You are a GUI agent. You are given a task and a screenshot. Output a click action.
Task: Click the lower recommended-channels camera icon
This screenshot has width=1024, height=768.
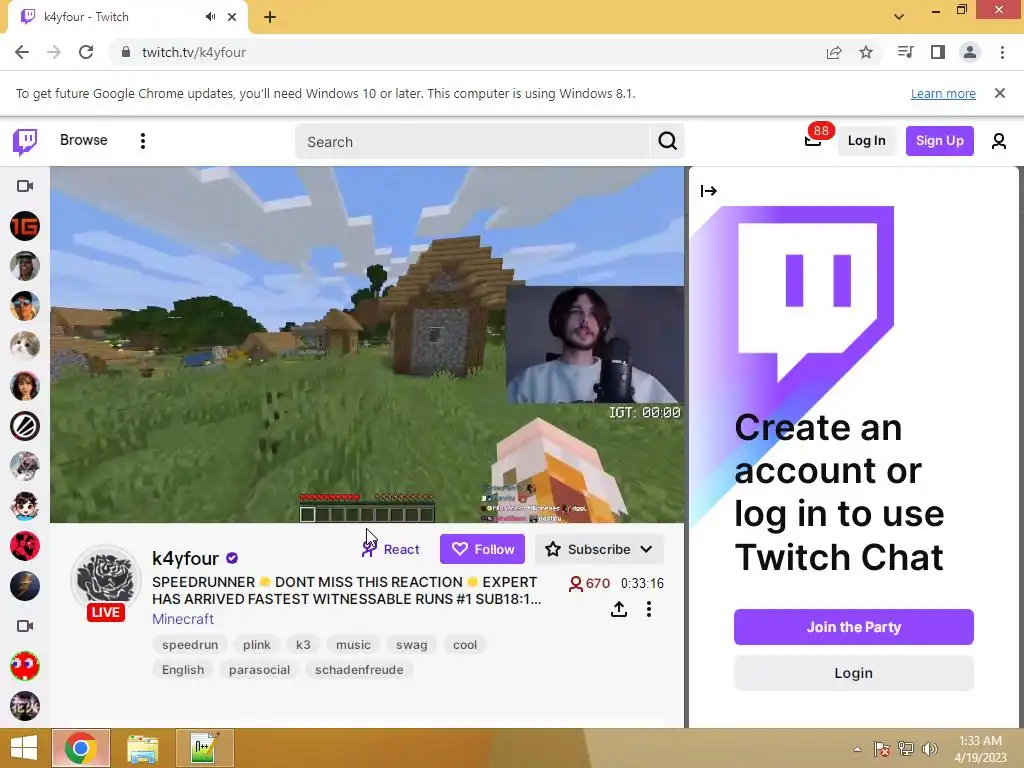click(x=25, y=626)
